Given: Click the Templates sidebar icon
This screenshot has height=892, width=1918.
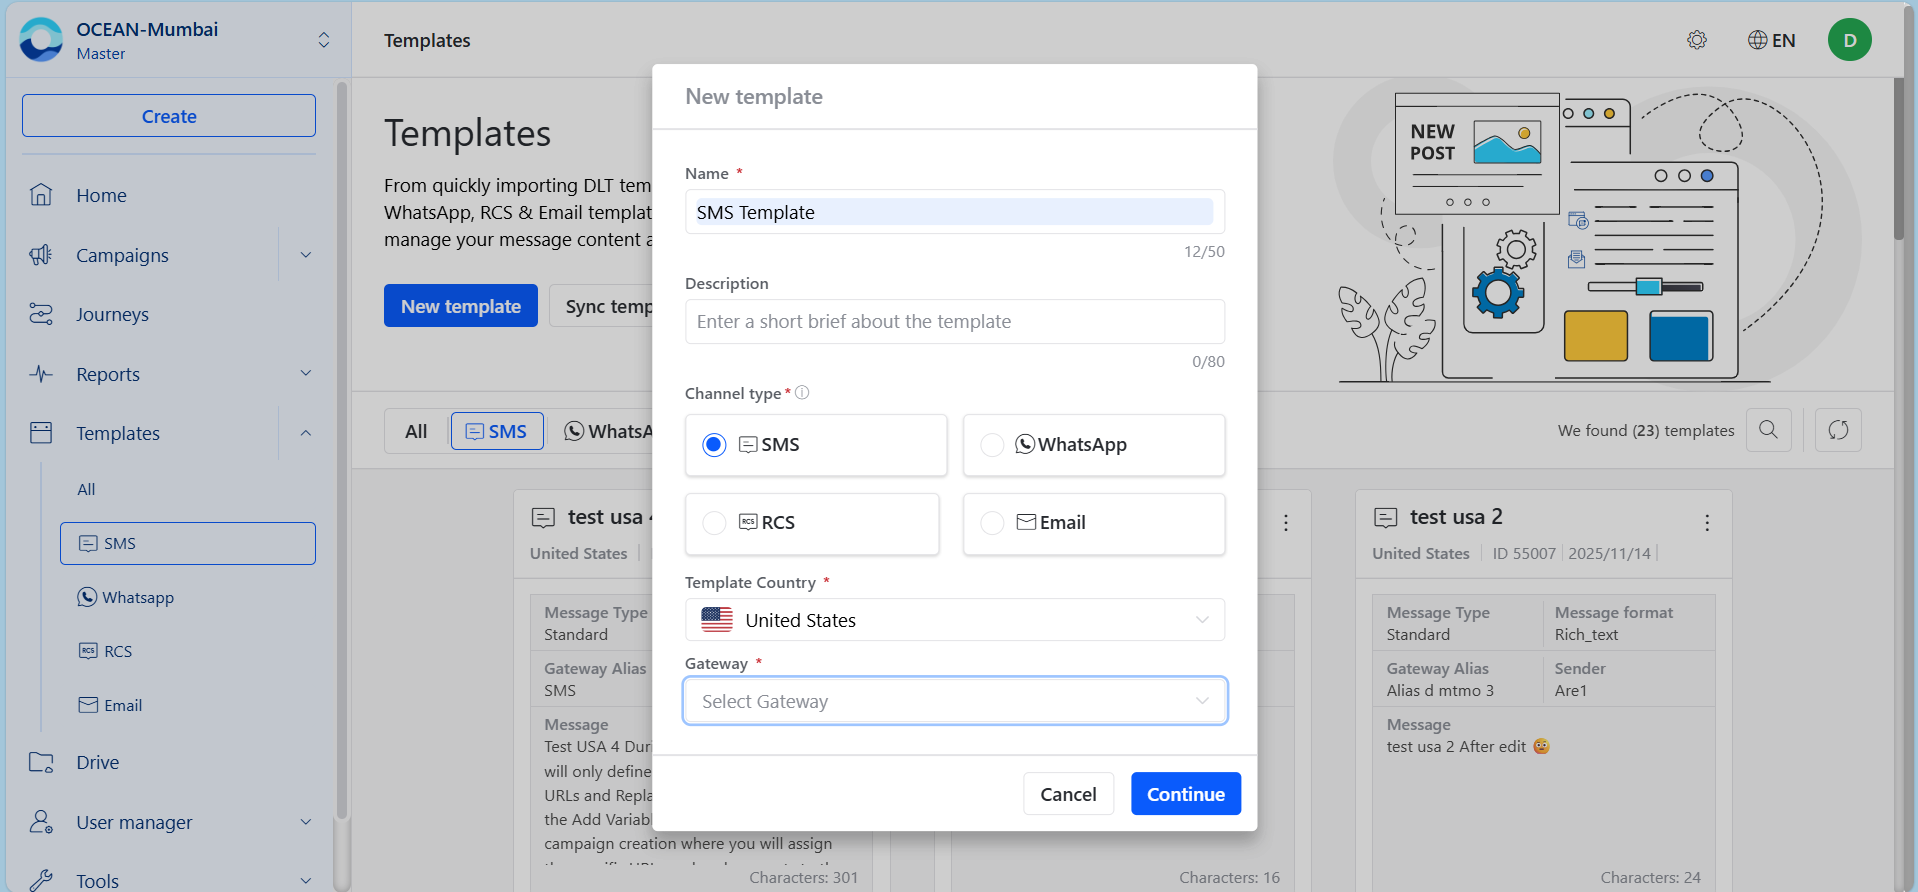Looking at the screenshot, I should click(x=41, y=433).
